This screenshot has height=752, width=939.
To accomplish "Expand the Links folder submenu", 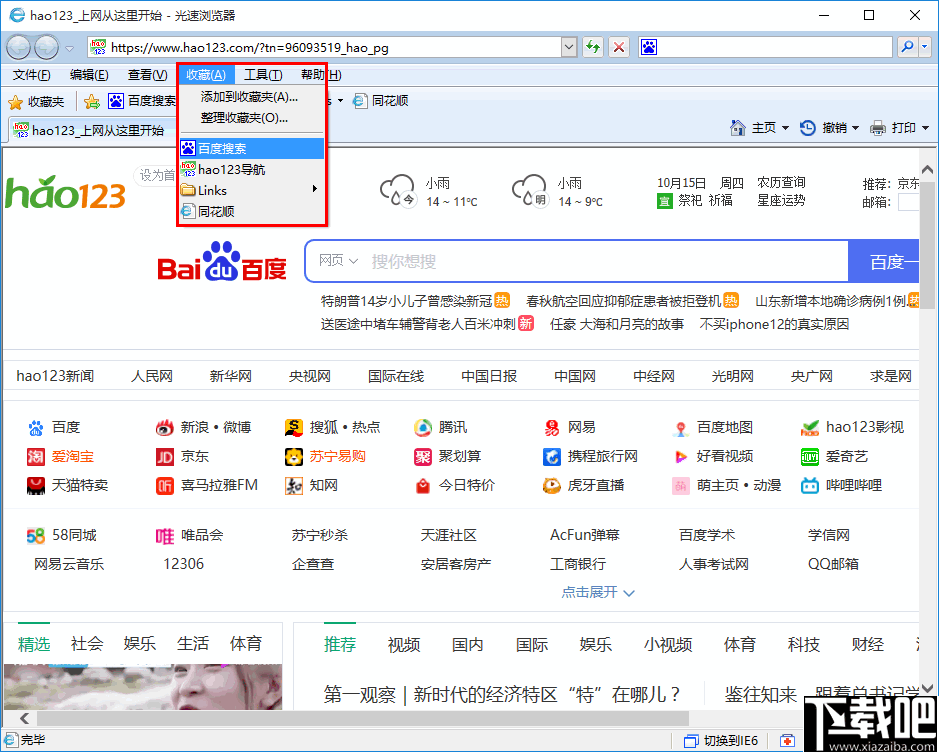I will [x=252, y=190].
